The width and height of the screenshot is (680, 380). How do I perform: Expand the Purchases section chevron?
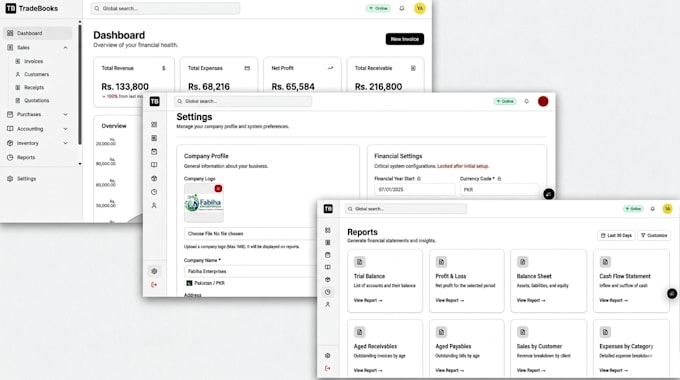point(65,115)
